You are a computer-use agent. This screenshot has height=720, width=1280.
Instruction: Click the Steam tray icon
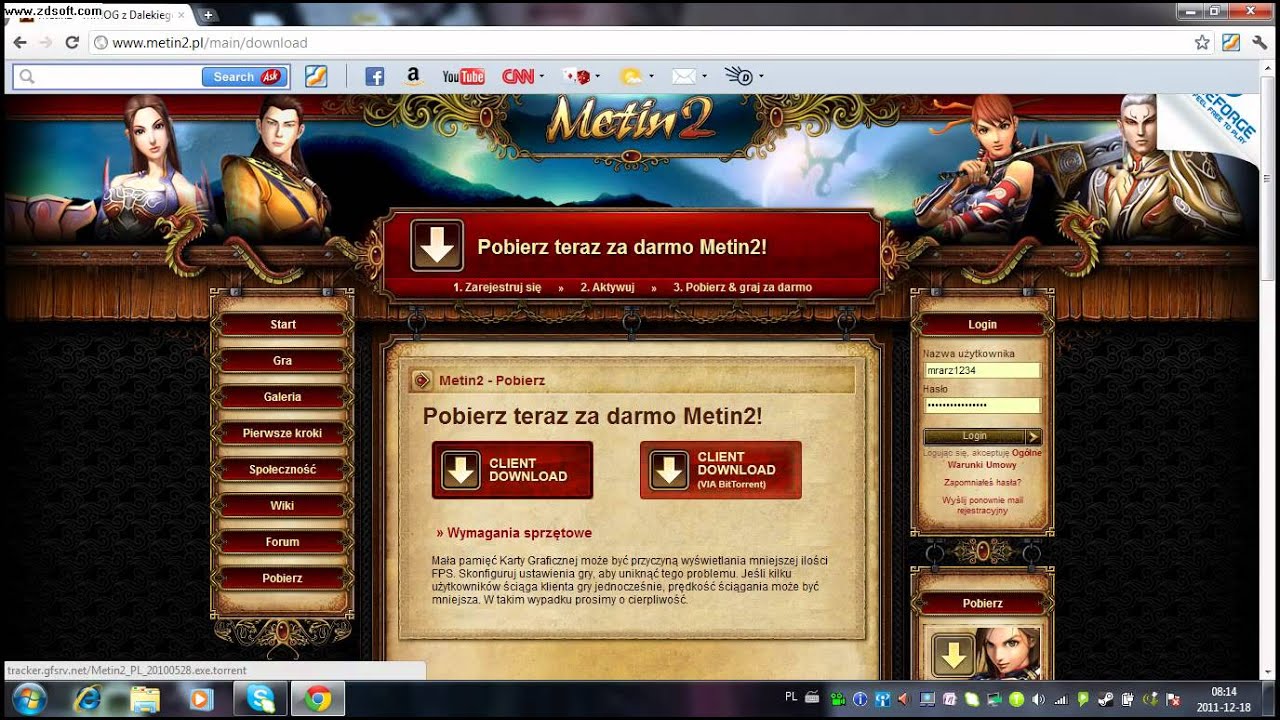tap(1105, 699)
